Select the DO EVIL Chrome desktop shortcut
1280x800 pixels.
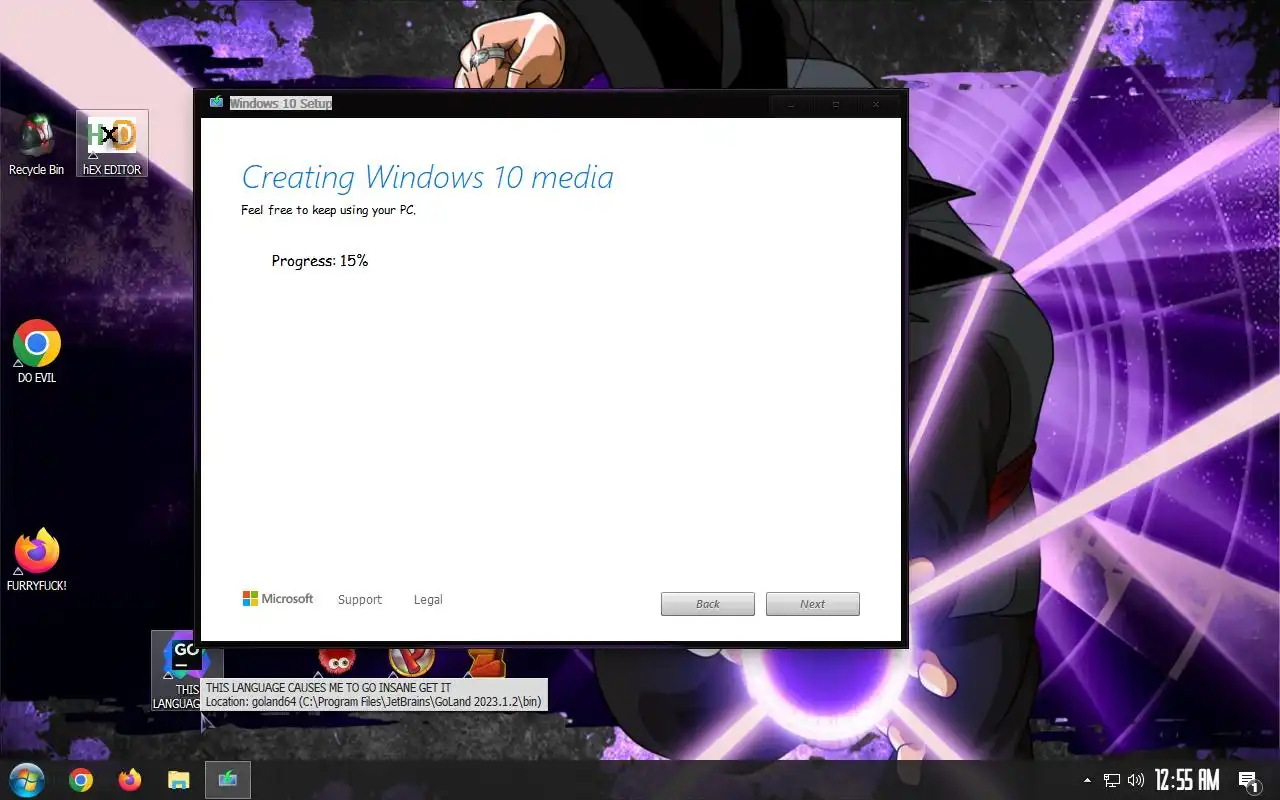(37, 351)
